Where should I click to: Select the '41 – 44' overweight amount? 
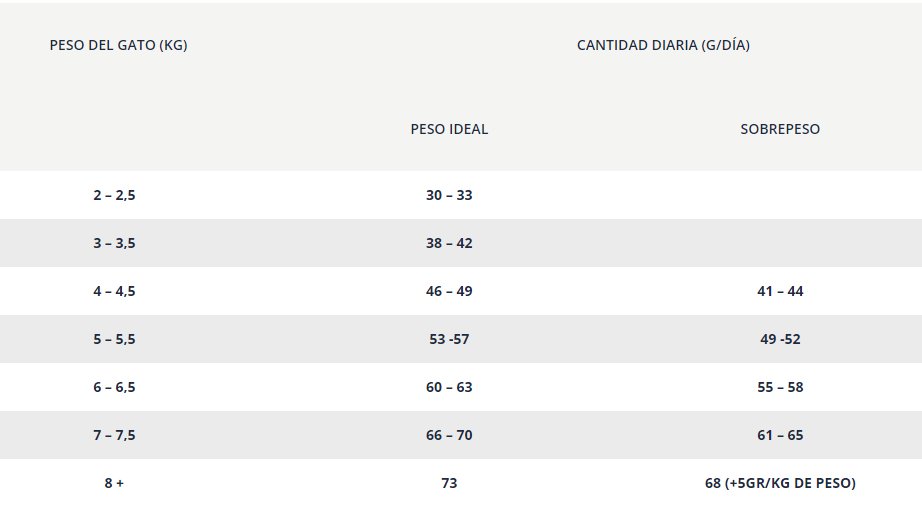pyautogui.click(x=780, y=291)
